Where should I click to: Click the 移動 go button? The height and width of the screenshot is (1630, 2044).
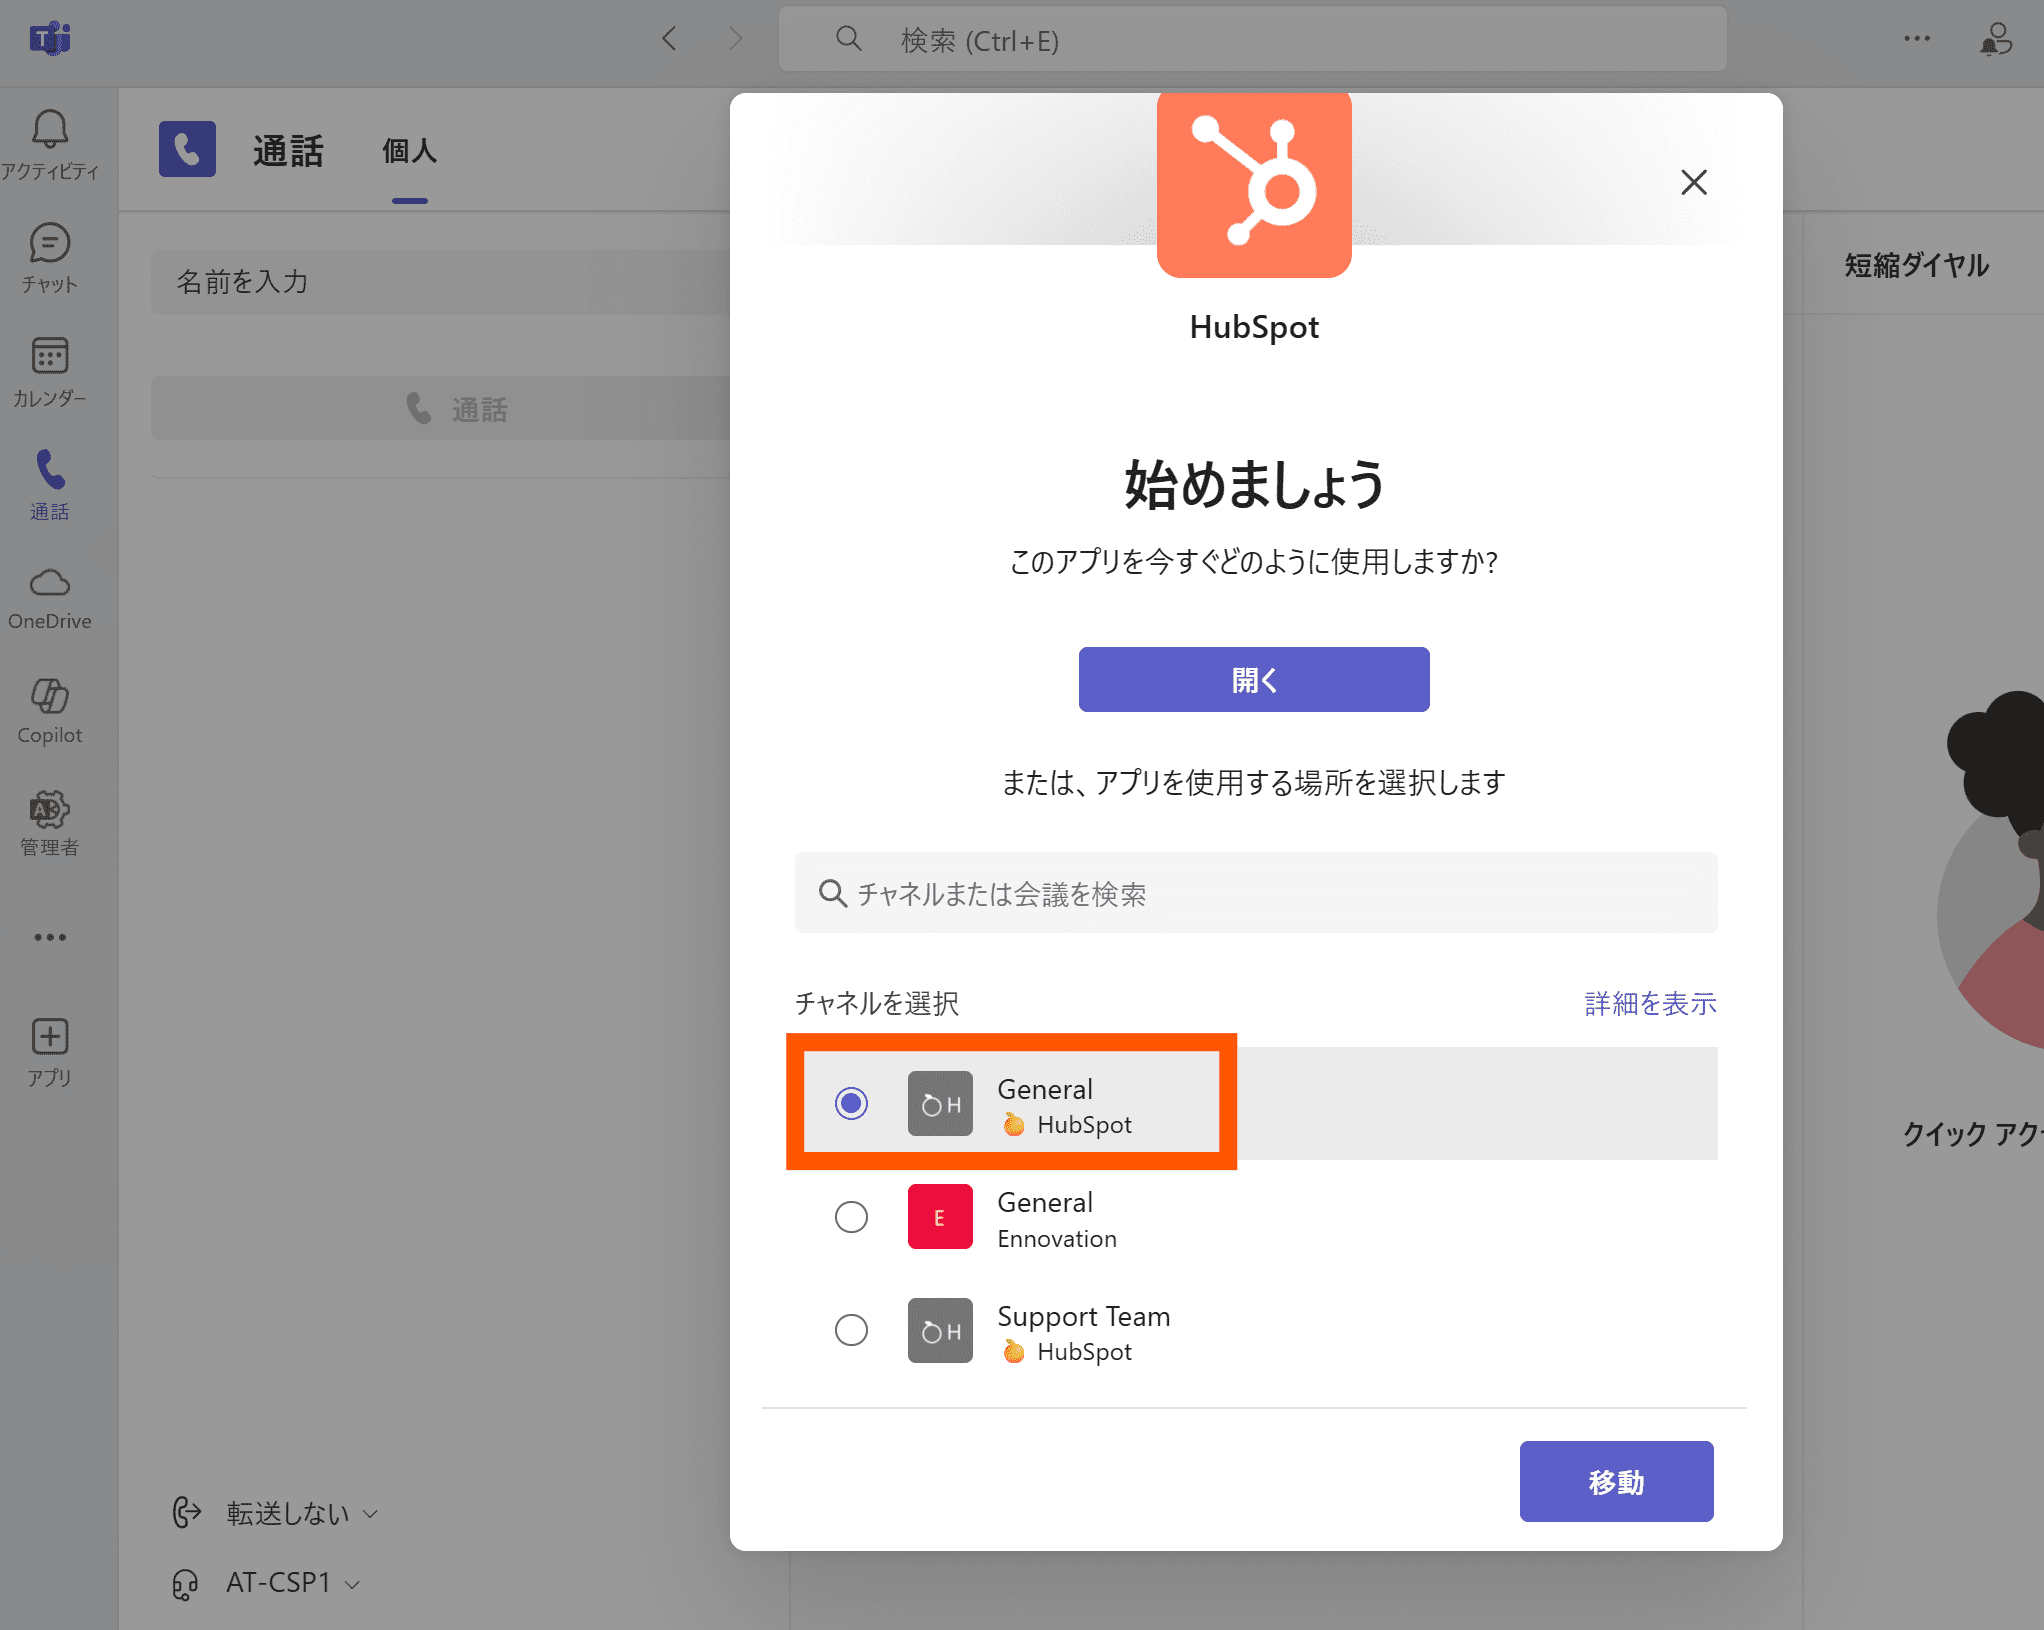click(1615, 1481)
